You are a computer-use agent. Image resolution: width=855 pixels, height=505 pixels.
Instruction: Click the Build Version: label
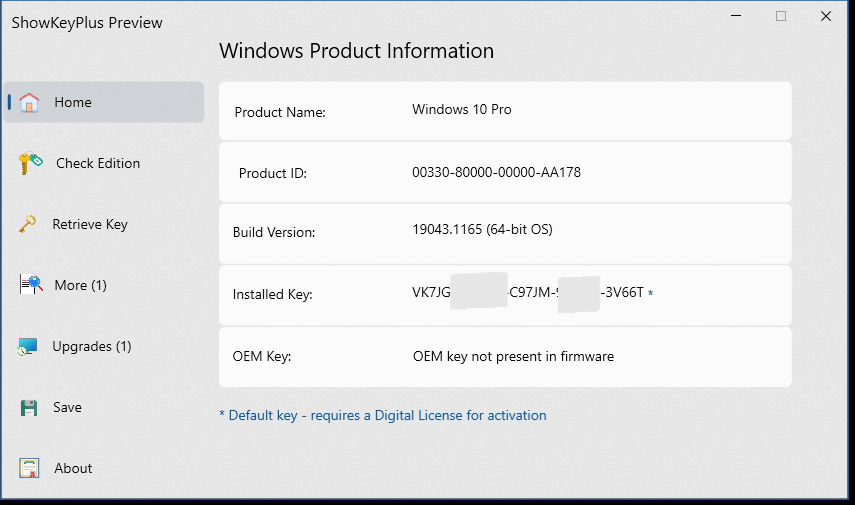pyautogui.click(x=274, y=232)
